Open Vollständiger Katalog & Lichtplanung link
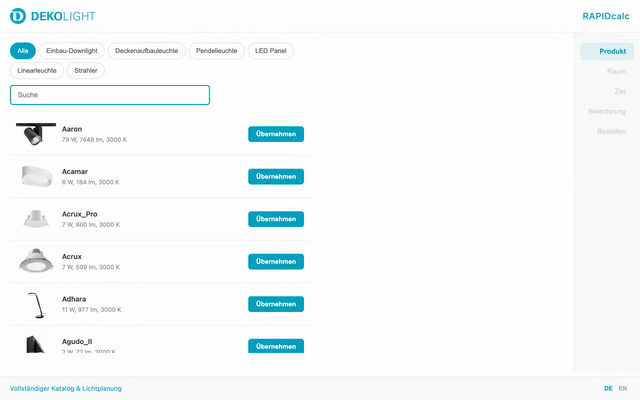The width and height of the screenshot is (640, 400). tap(66, 389)
